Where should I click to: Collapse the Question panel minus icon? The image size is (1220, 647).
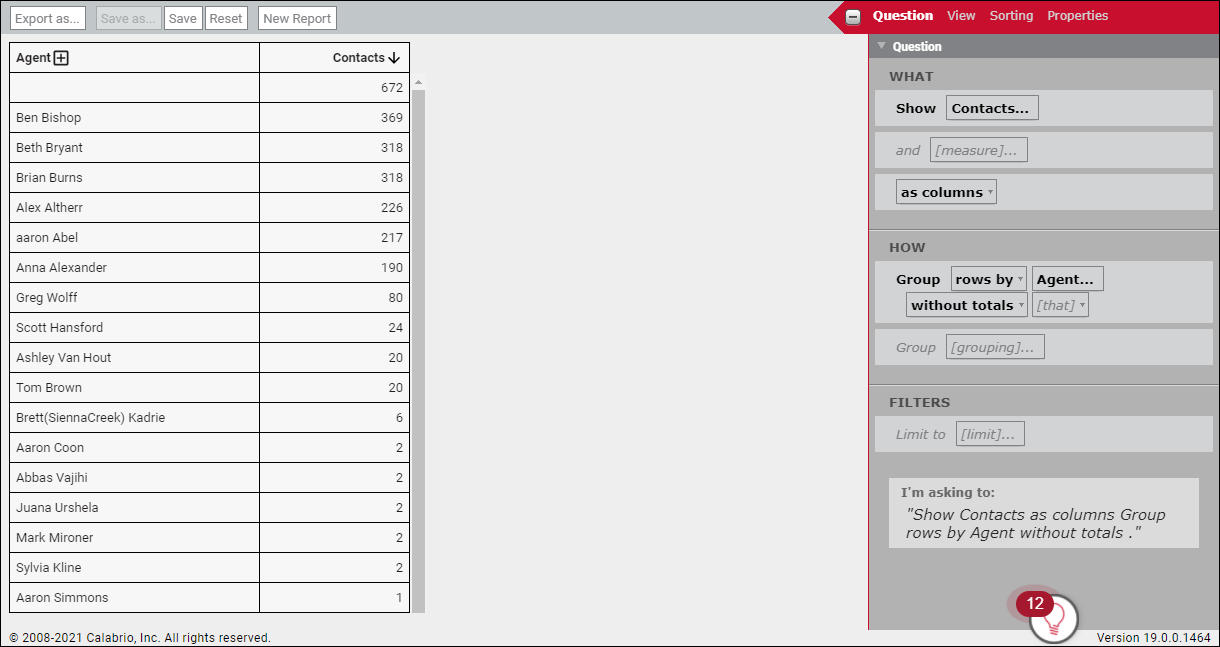[853, 17]
